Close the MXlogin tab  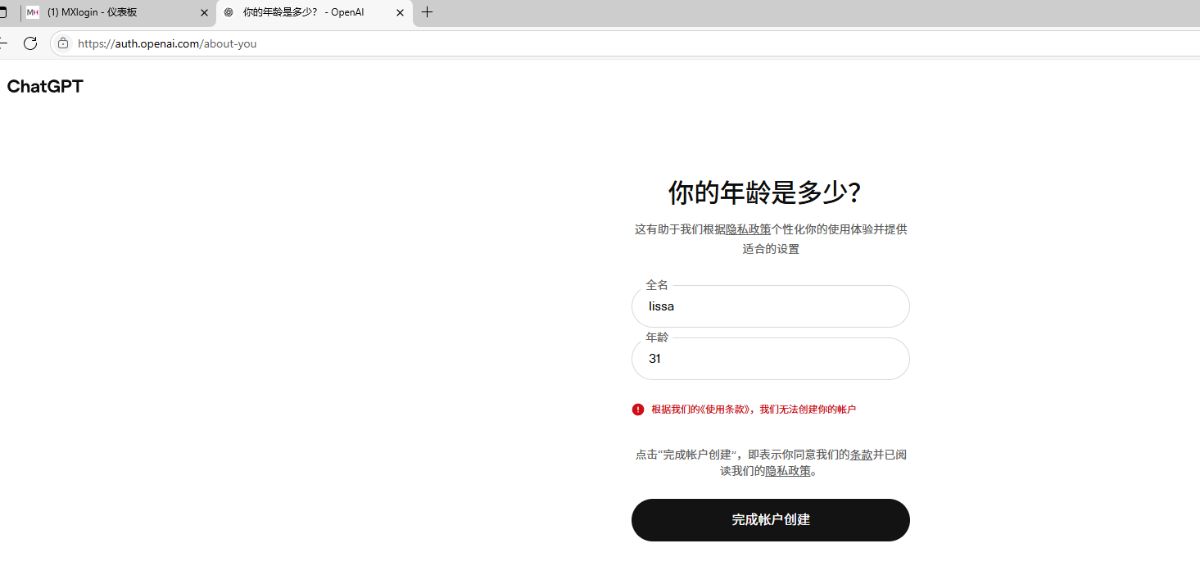click(x=204, y=13)
